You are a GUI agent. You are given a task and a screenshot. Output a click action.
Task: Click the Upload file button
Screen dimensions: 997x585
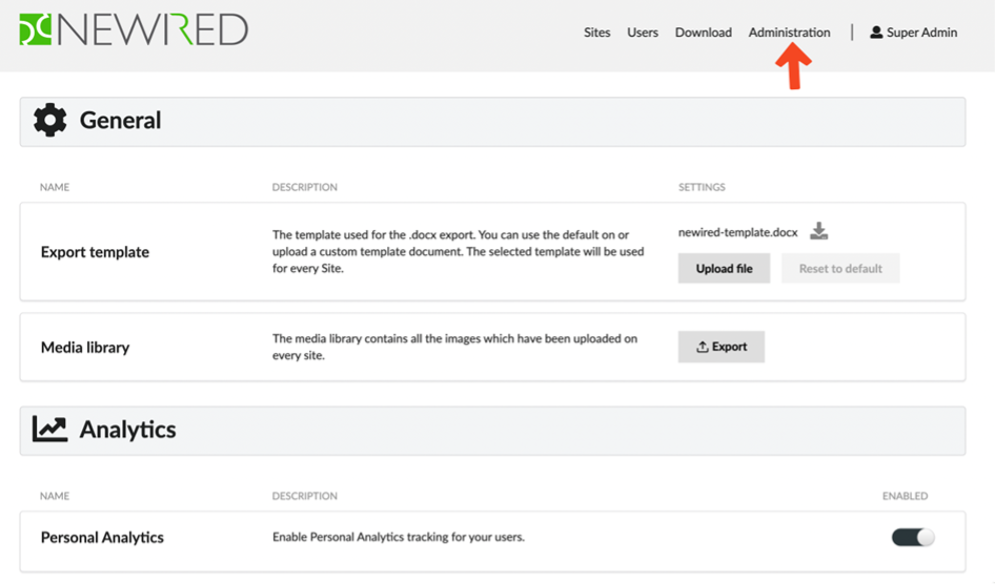point(724,268)
